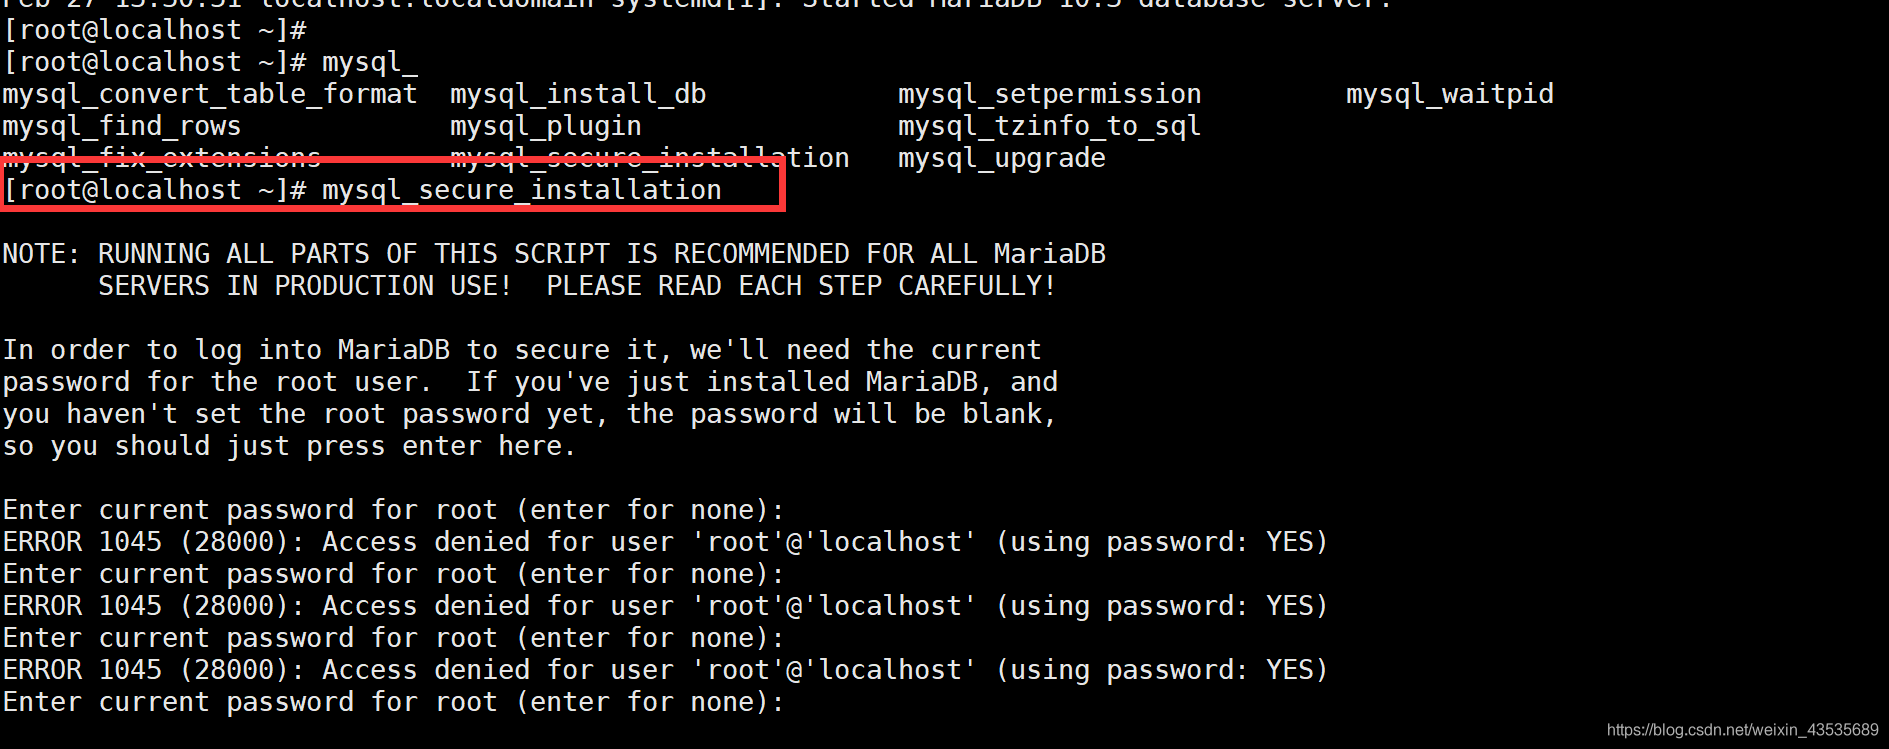Image resolution: width=1889 pixels, height=749 pixels.
Task: Click mysql_tzinfo_to_sql in the list
Action: [x=1050, y=126]
